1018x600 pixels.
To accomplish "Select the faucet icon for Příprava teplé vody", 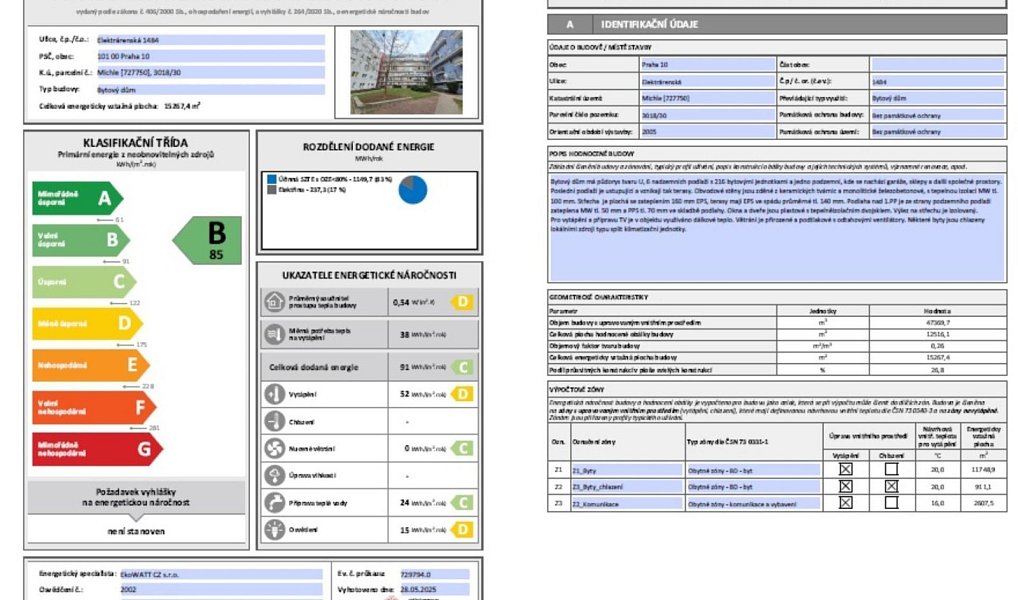I will [x=275, y=503].
